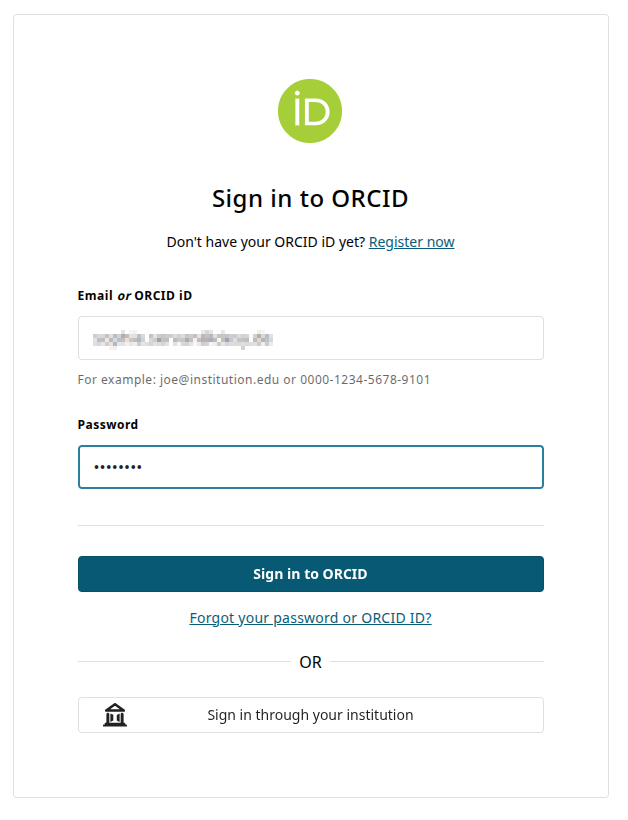Open Forgot your password or ORCID ID link
The height and width of the screenshot is (820, 628).
[x=310, y=618]
